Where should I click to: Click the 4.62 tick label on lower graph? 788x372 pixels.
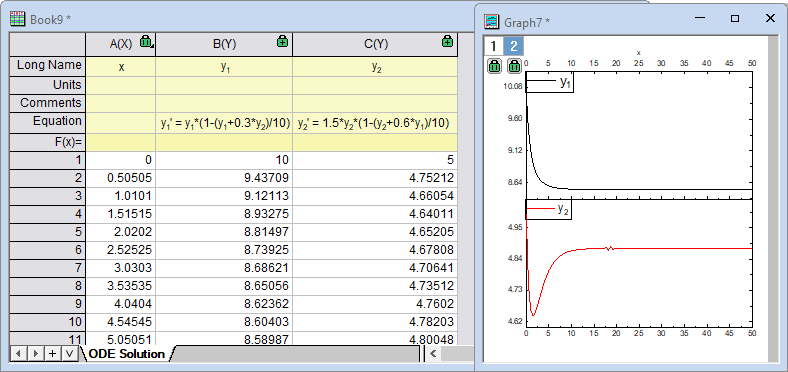click(515, 320)
